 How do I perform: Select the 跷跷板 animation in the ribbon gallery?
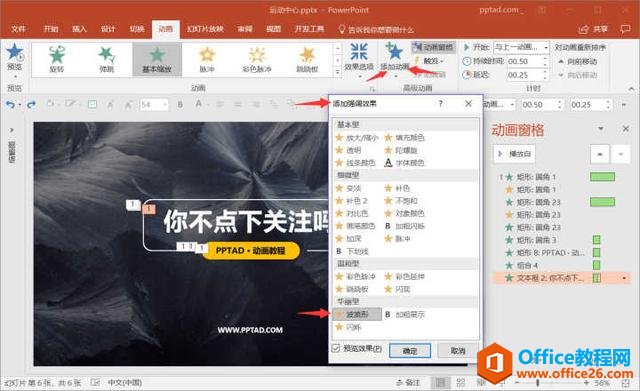tap(307, 60)
